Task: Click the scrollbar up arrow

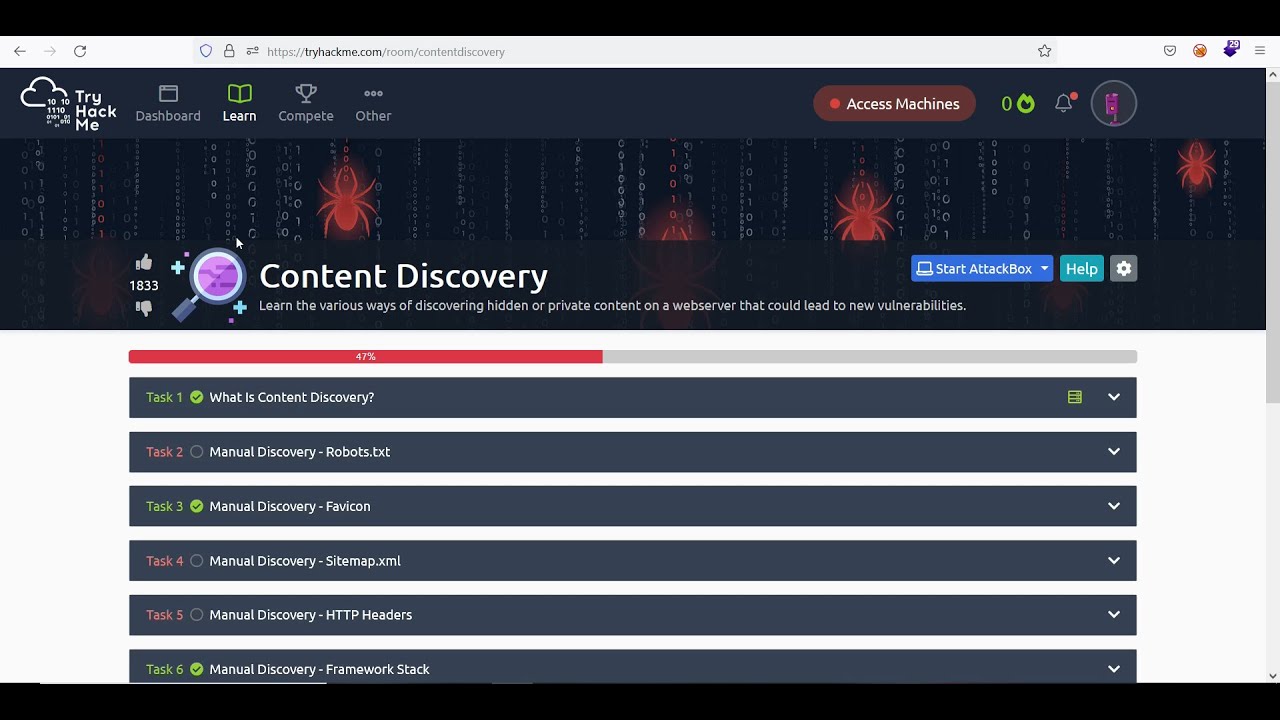Action: [x=1273, y=74]
